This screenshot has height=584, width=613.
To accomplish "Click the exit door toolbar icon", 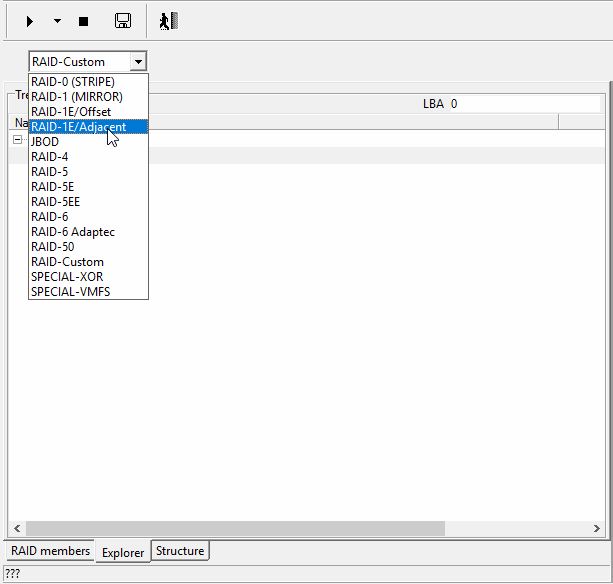I will [x=169, y=21].
